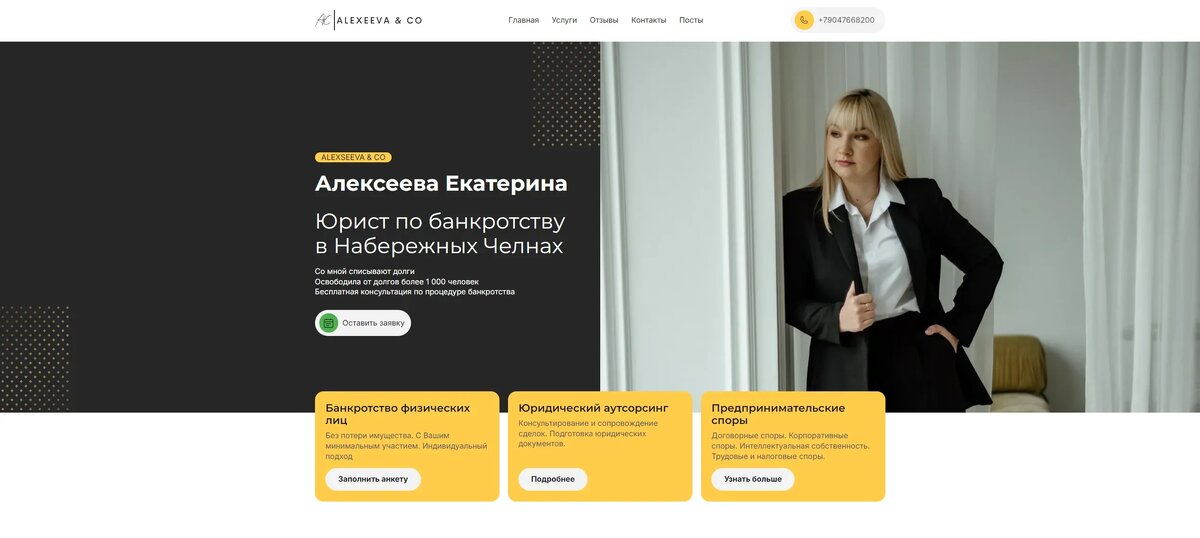Select the Посты menu item
This screenshot has height=538, width=1200.
point(691,20)
